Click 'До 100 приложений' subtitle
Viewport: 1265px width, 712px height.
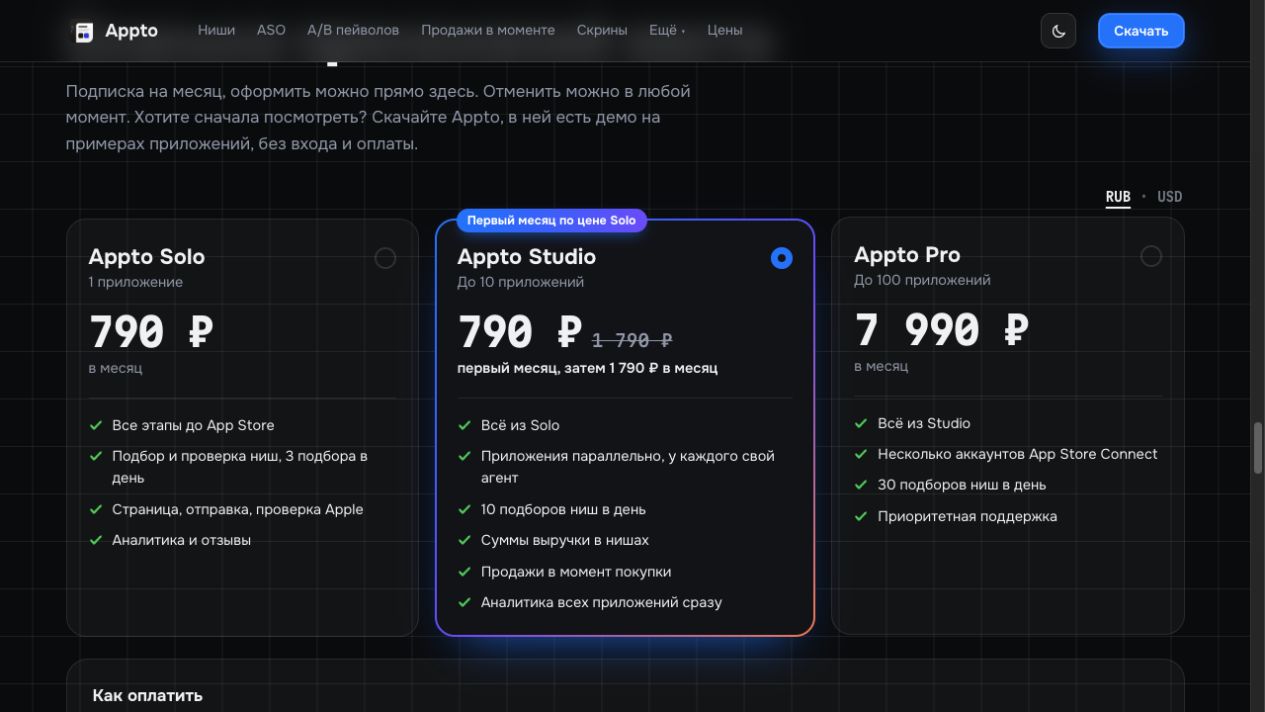(922, 280)
